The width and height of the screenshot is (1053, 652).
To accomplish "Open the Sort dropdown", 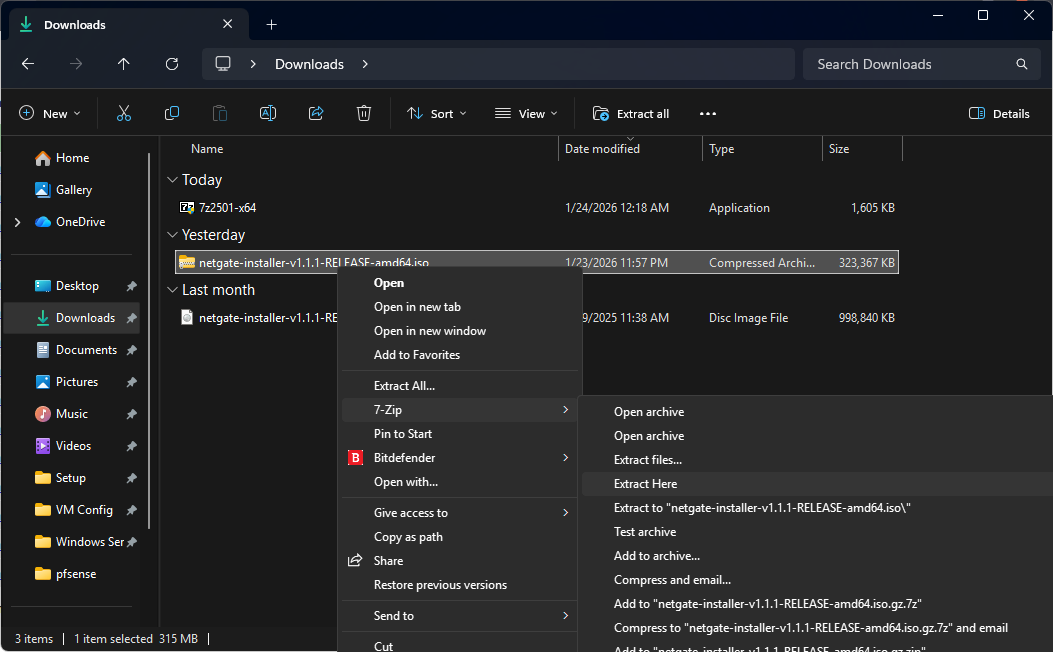I will point(437,114).
